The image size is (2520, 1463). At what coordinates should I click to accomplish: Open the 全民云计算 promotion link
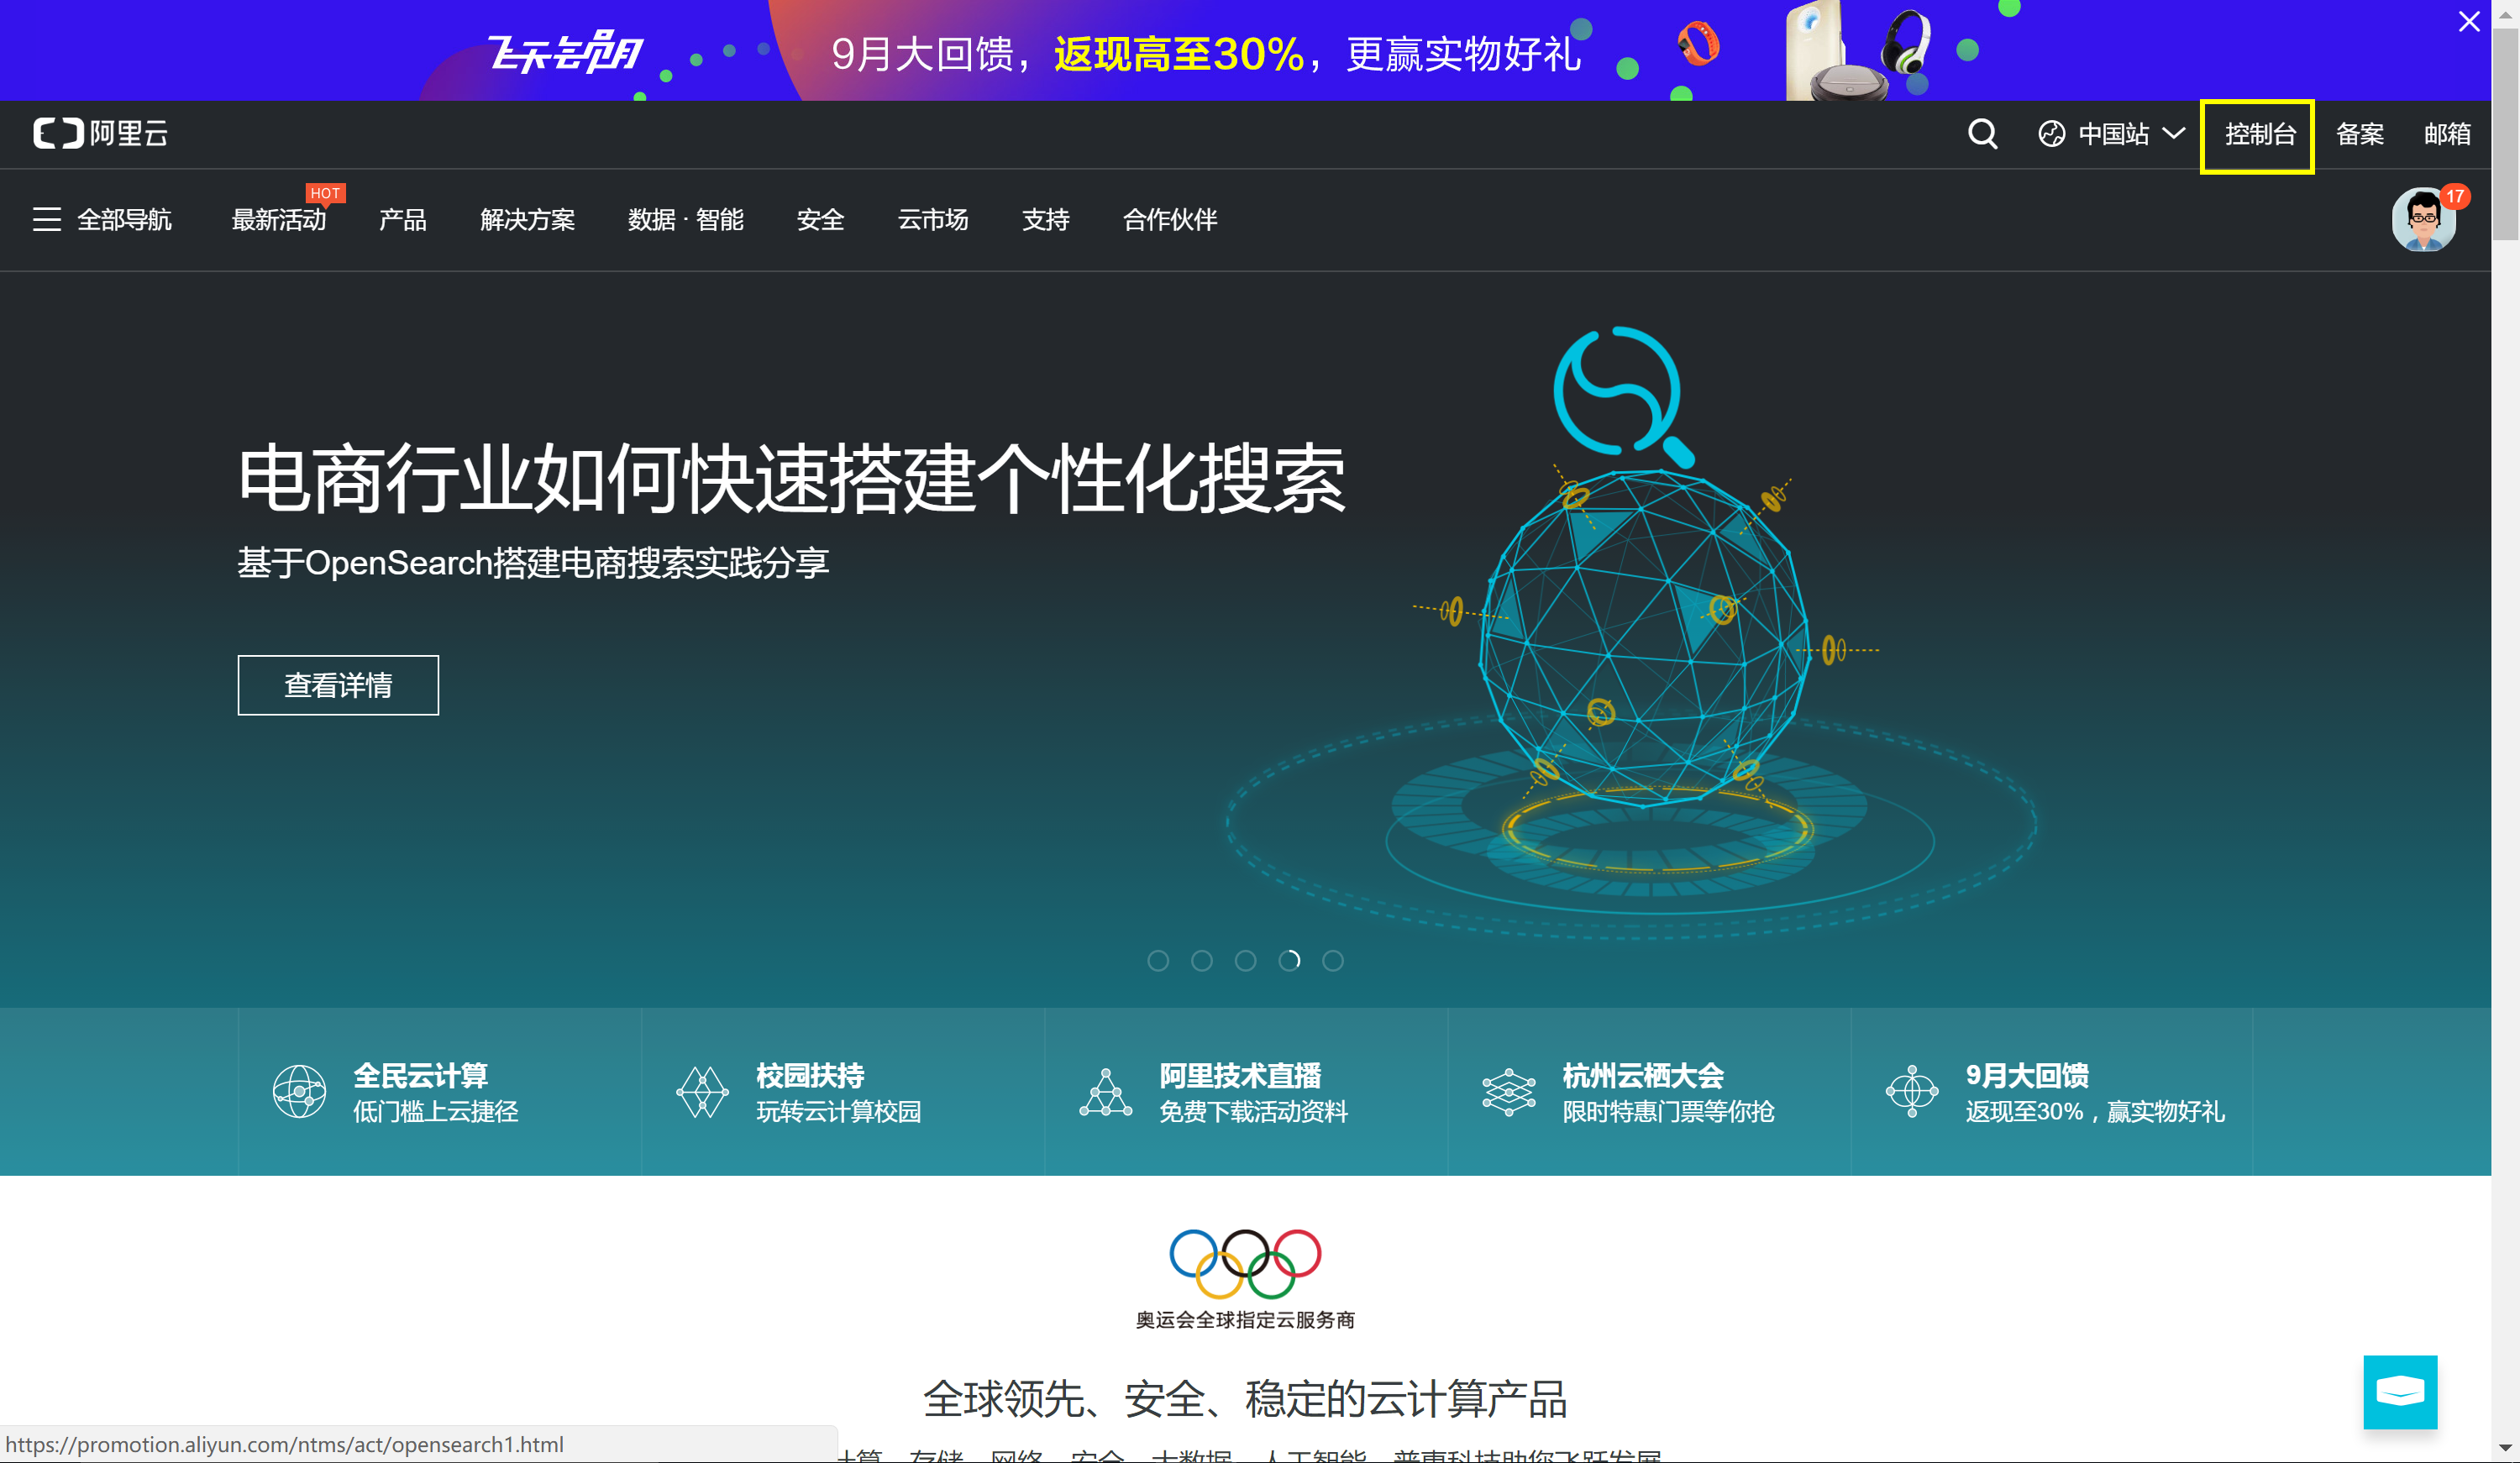439,1092
